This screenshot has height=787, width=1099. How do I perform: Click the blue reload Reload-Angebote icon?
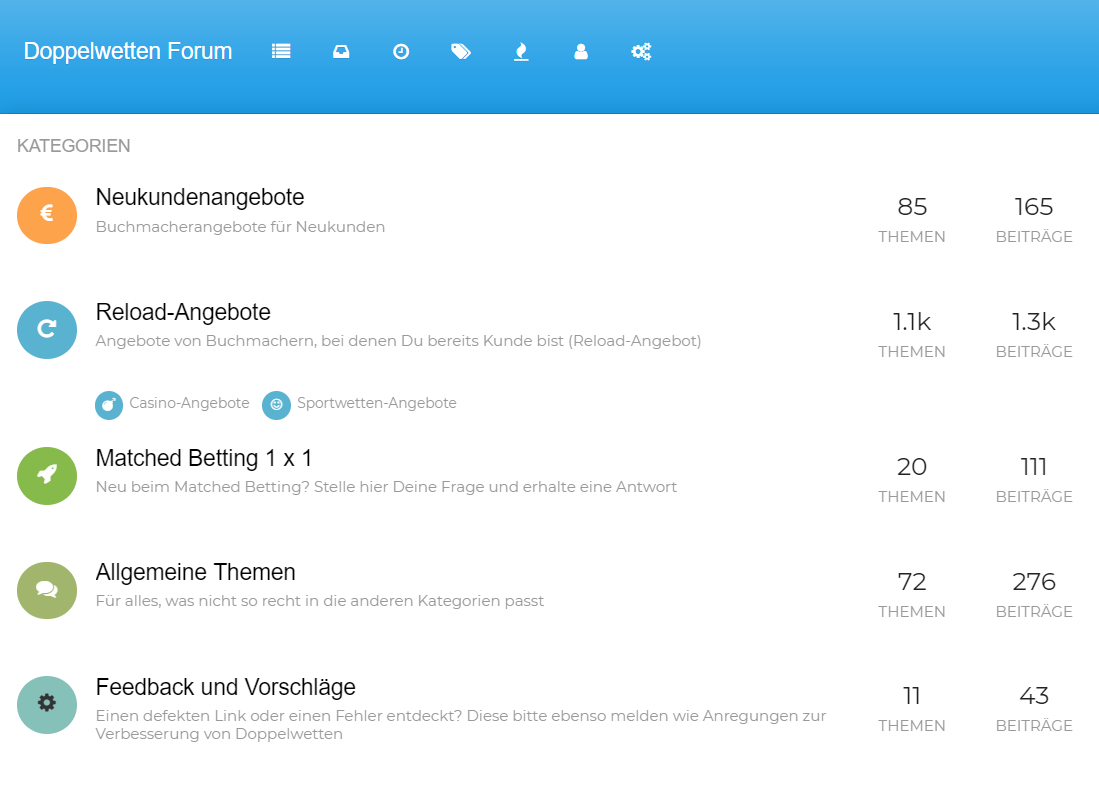47,329
